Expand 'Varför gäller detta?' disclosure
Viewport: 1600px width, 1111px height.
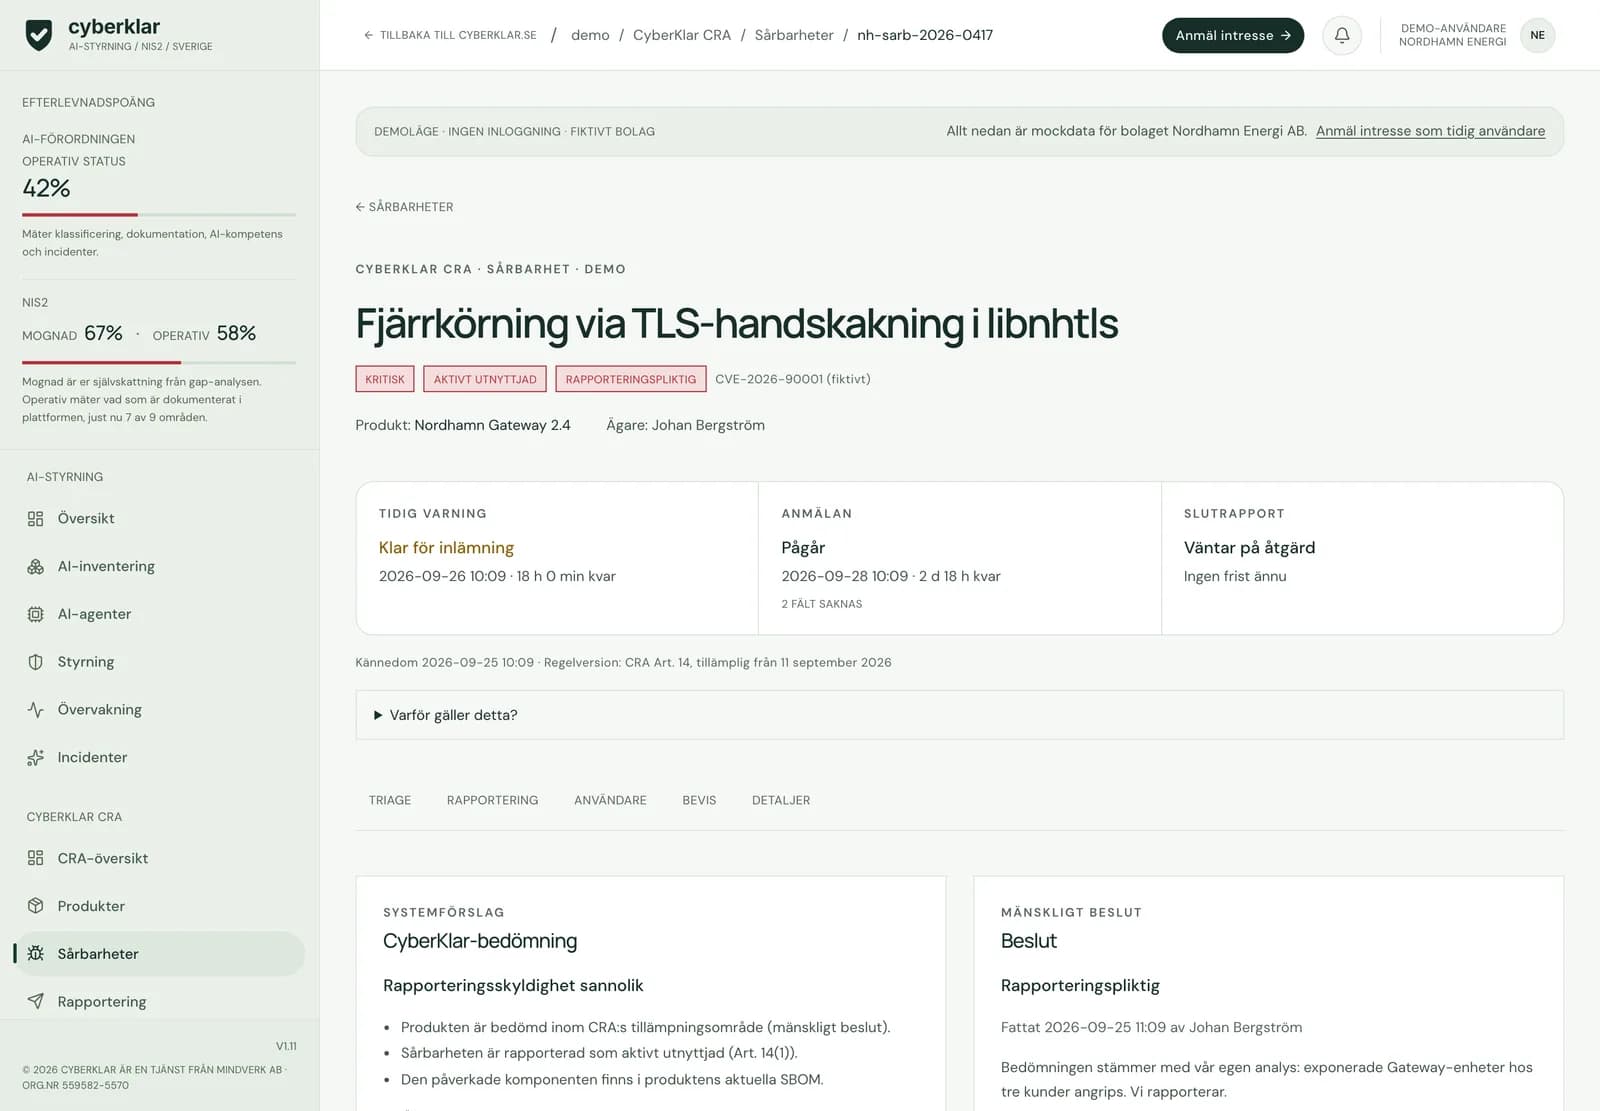coord(960,715)
